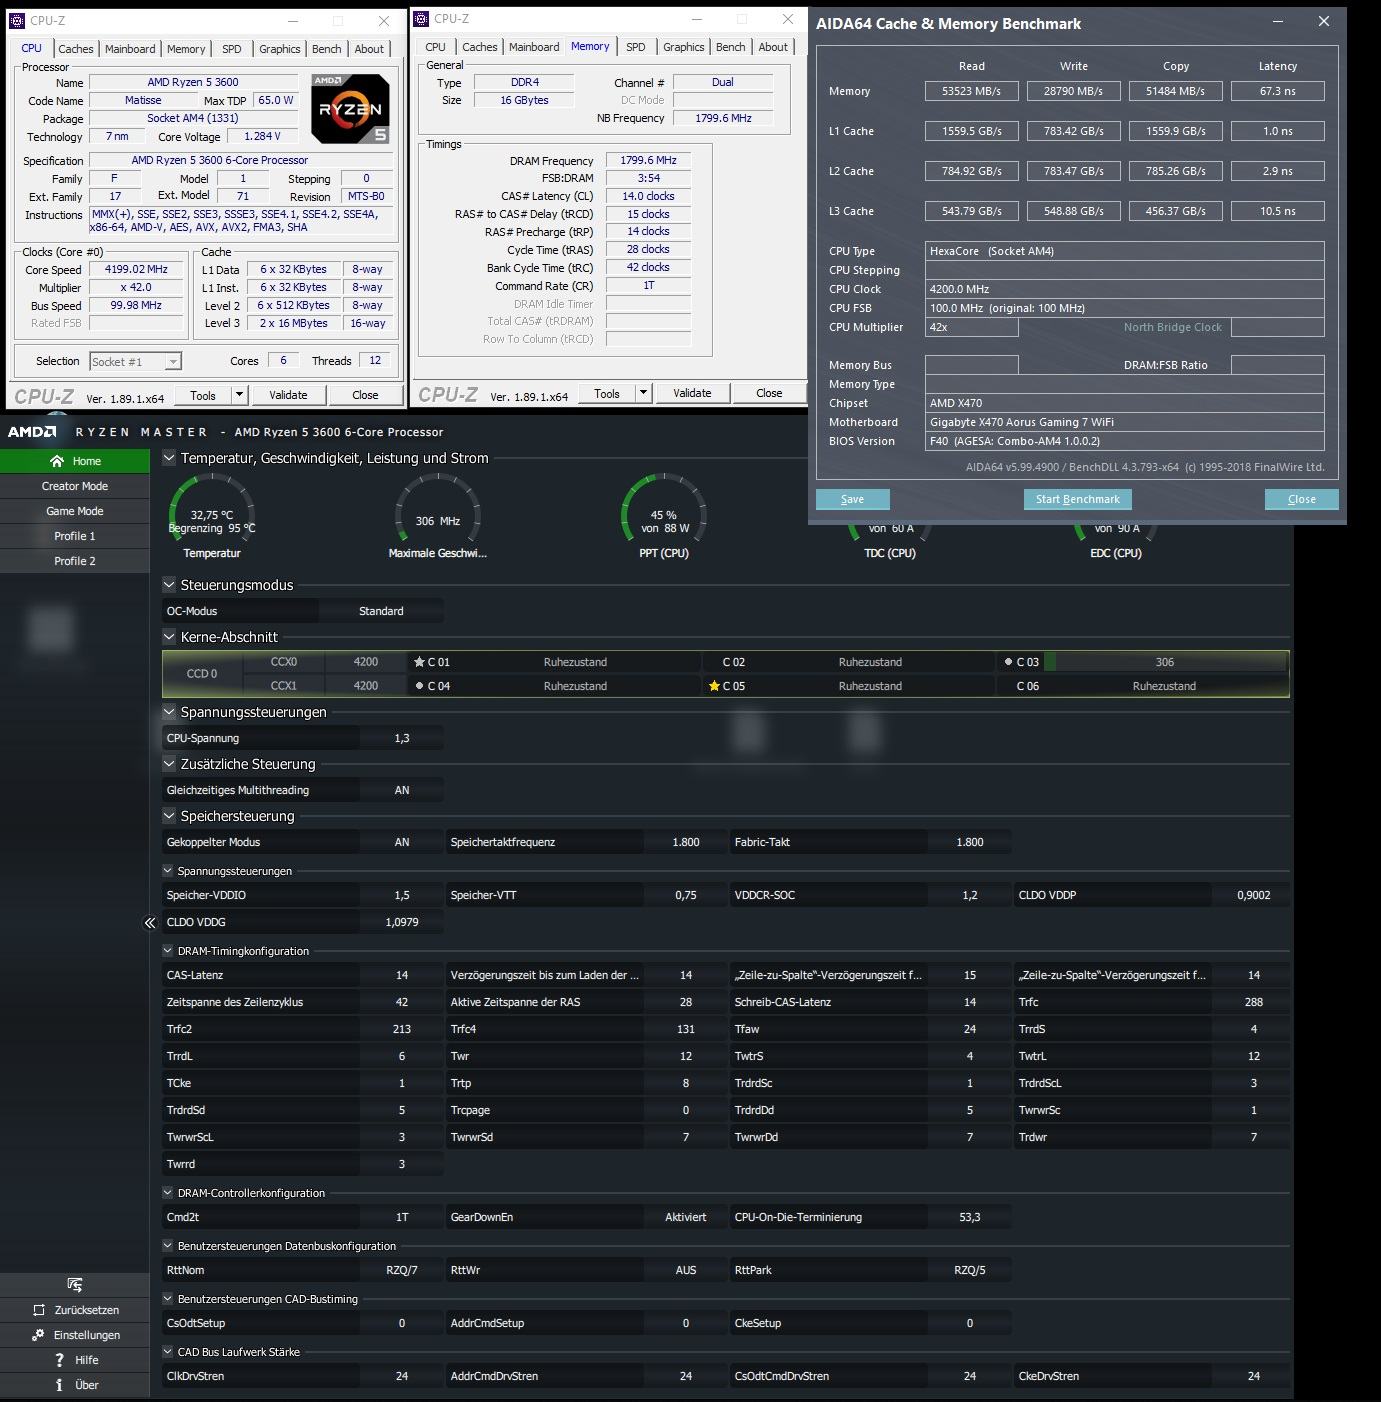Click Tools button in CPU-Z CPU window

pyautogui.click(x=203, y=395)
